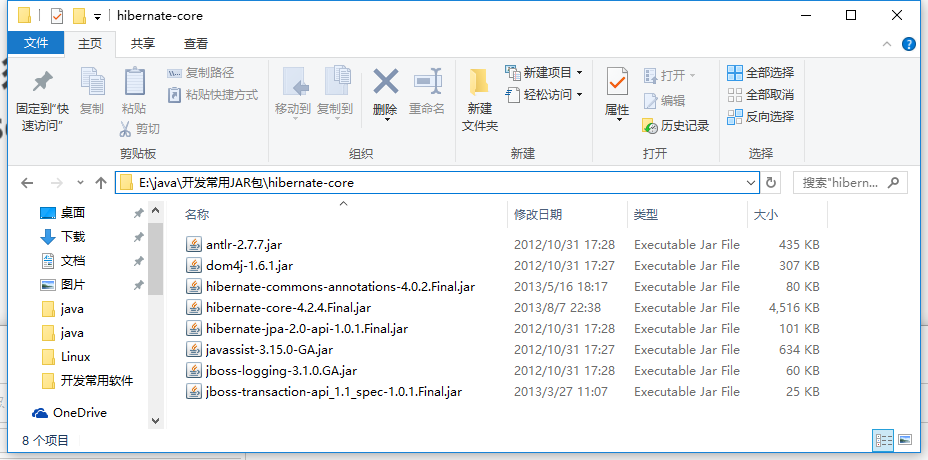Click the blue Help question mark icon
The height and width of the screenshot is (460, 928).
pyautogui.click(x=908, y=44)
